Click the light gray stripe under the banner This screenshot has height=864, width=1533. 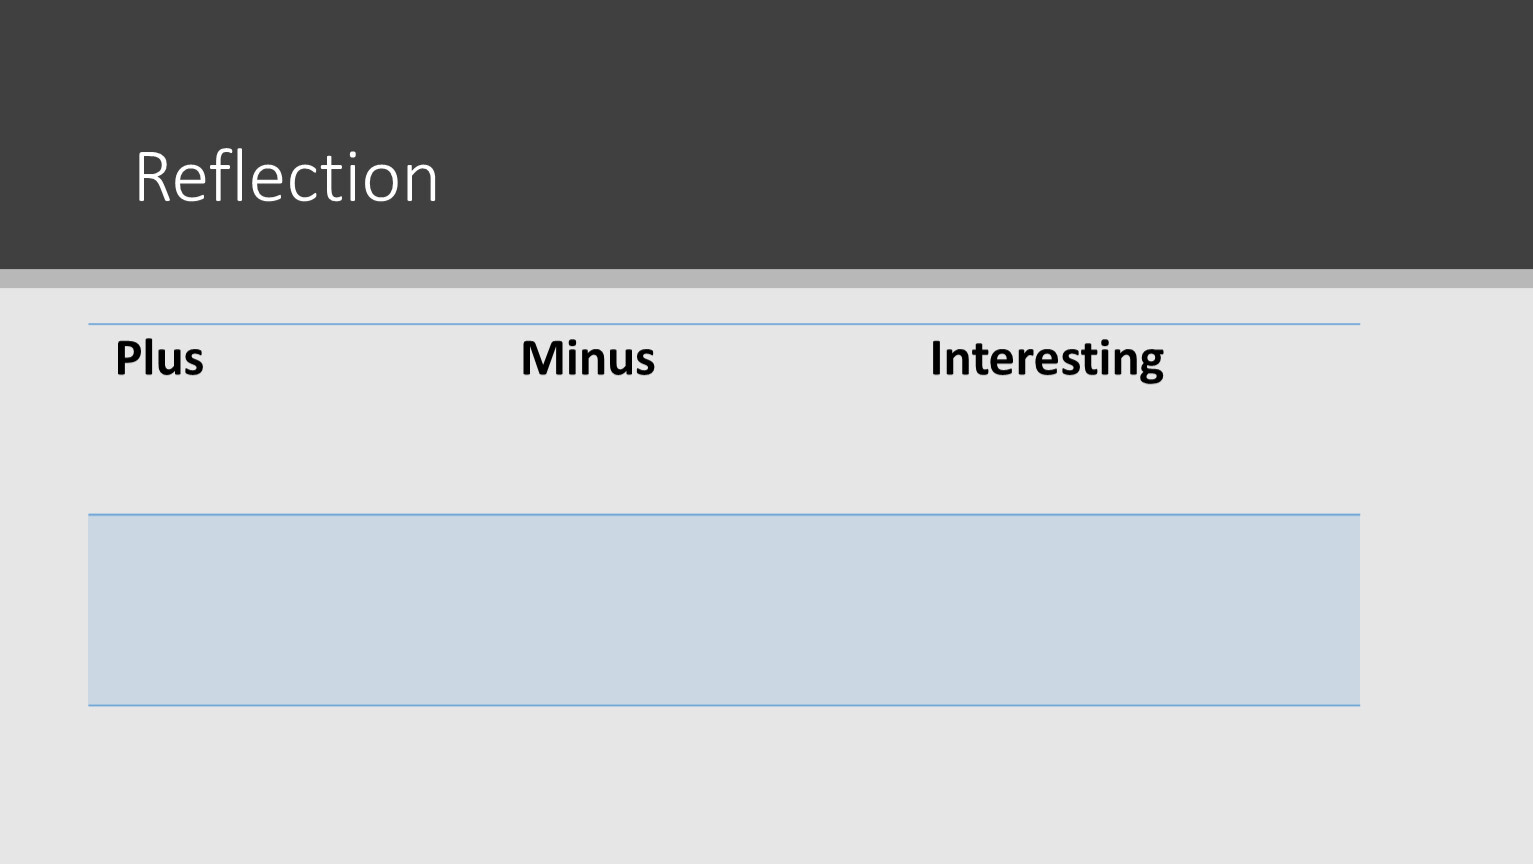[x=766, y=278]
